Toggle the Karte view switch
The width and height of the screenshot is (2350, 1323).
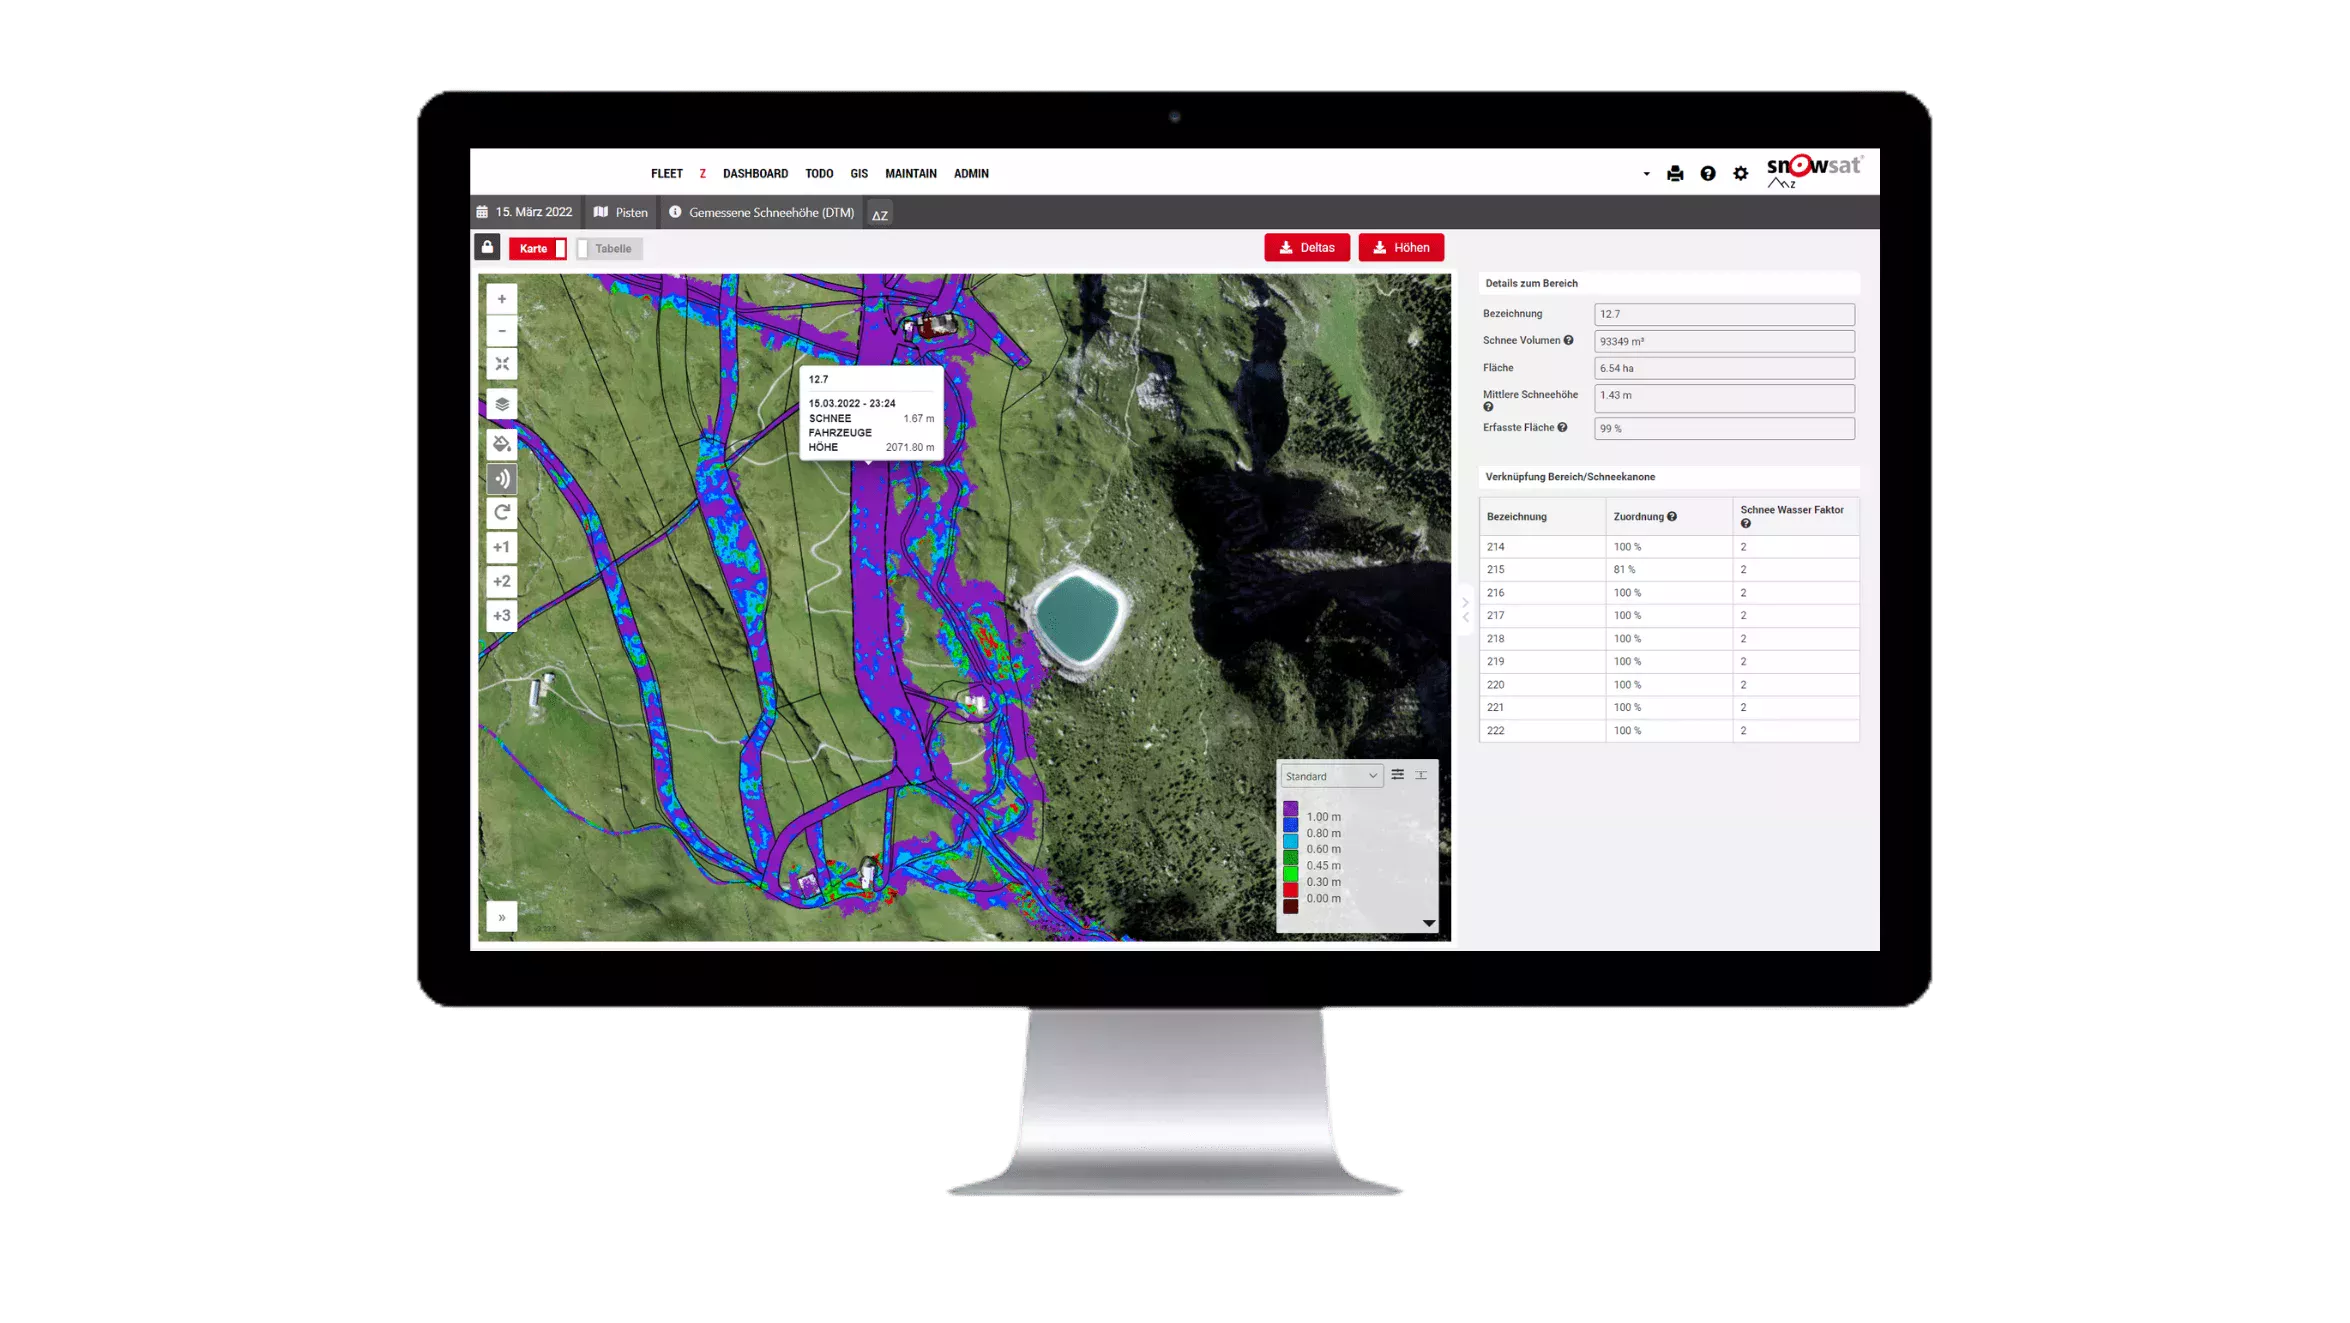pos(538,248)
